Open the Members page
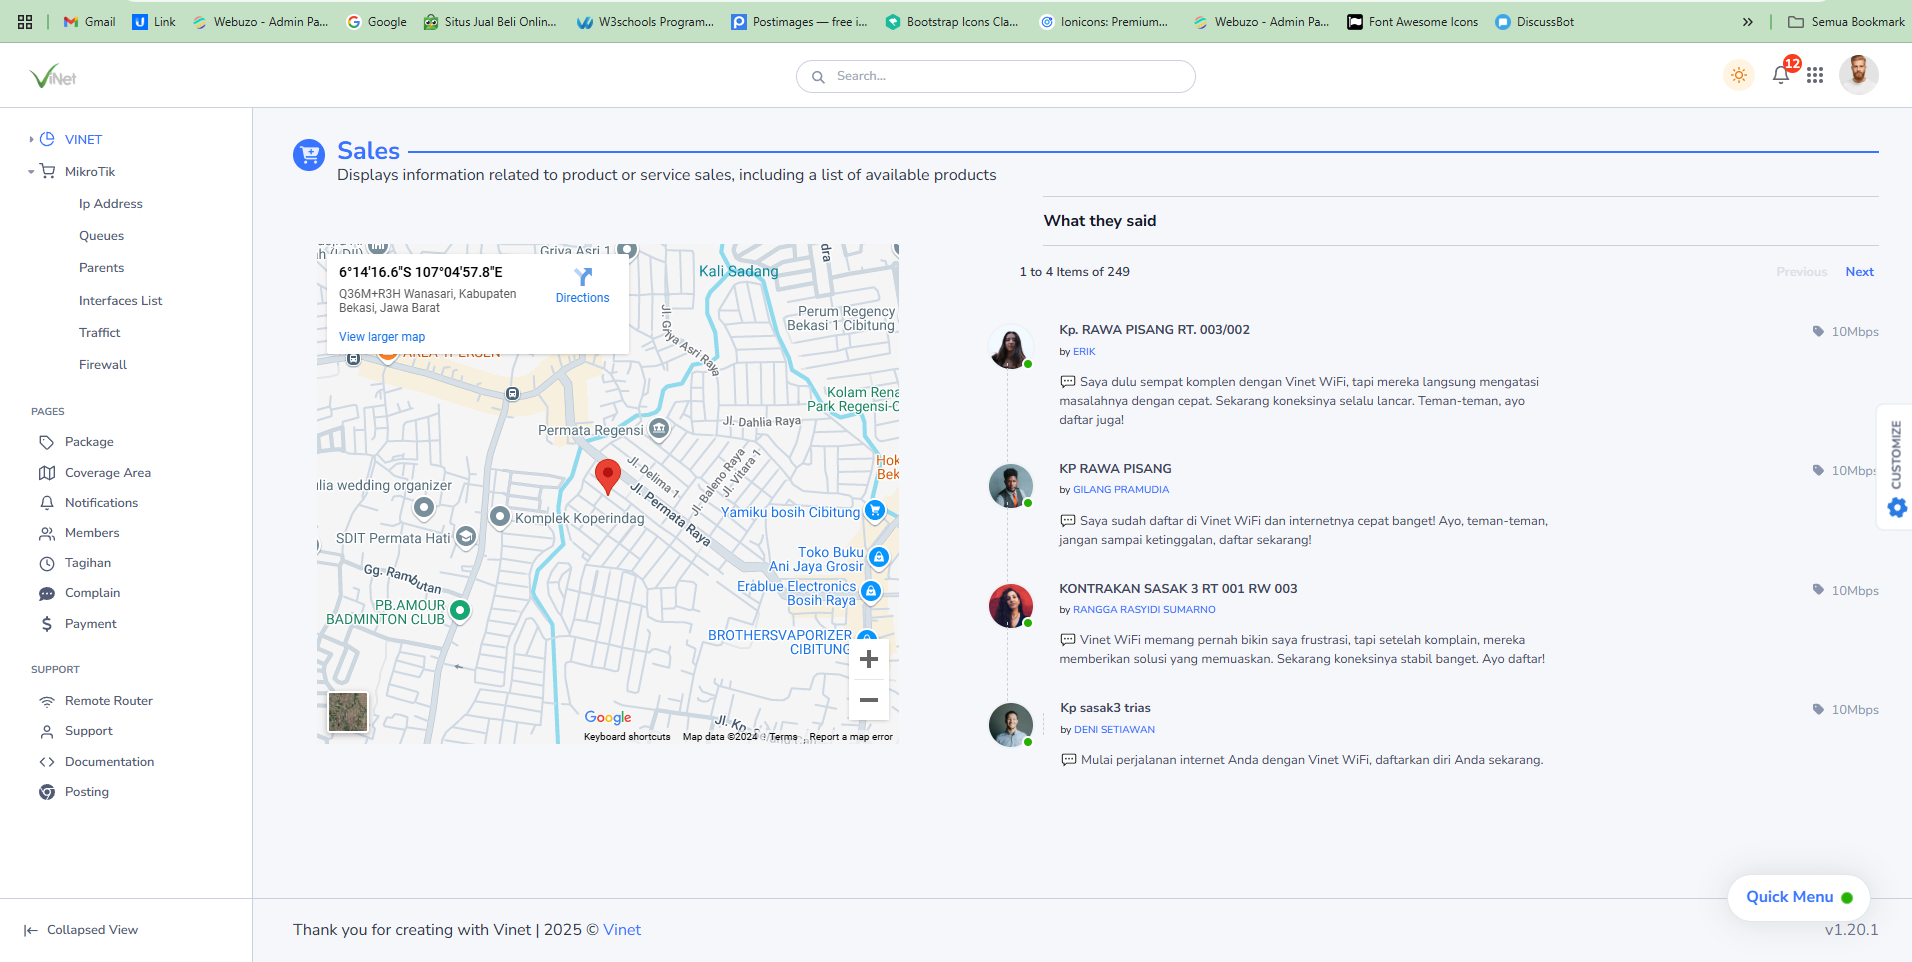Screen dimensions: 1912x962 [x=92, y=533]
